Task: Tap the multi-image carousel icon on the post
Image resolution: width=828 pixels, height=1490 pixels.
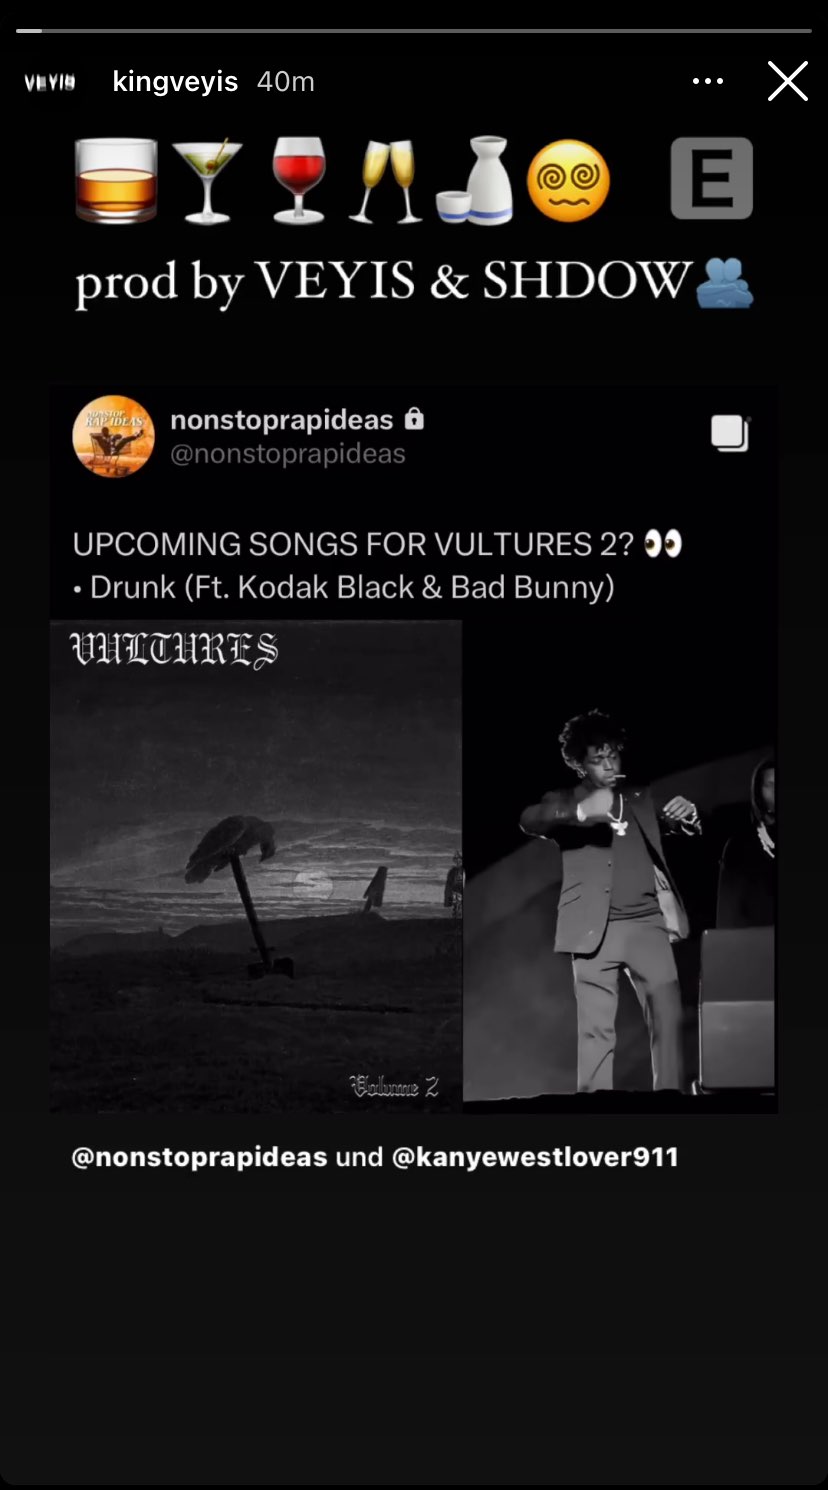Action: tap(730, 433)
